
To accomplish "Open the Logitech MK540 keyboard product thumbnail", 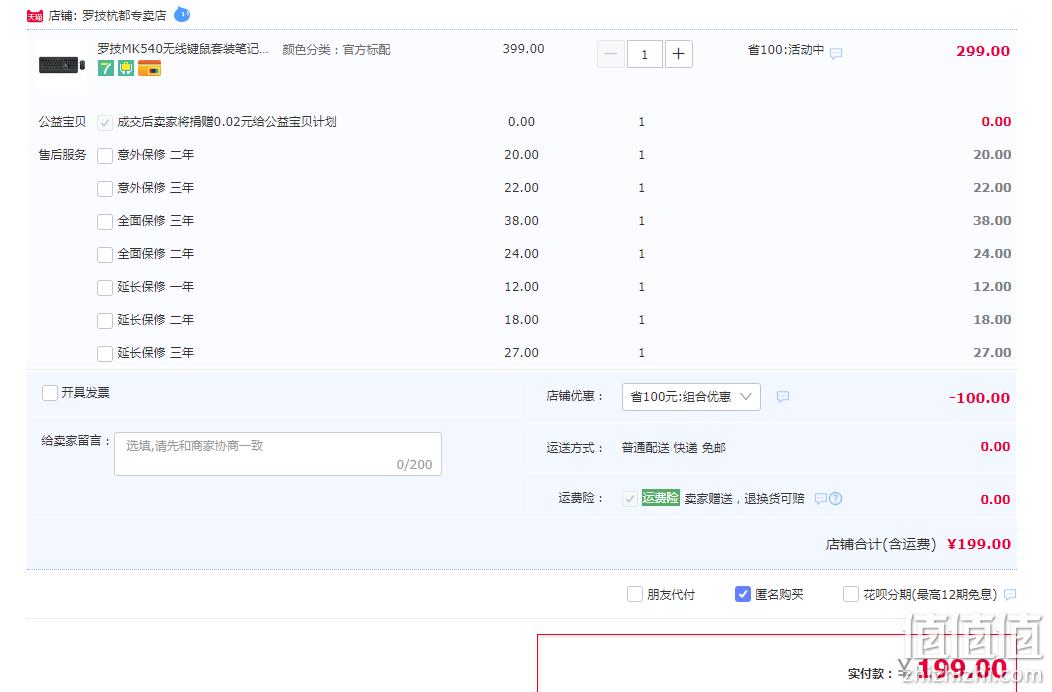I will point(62,64).
